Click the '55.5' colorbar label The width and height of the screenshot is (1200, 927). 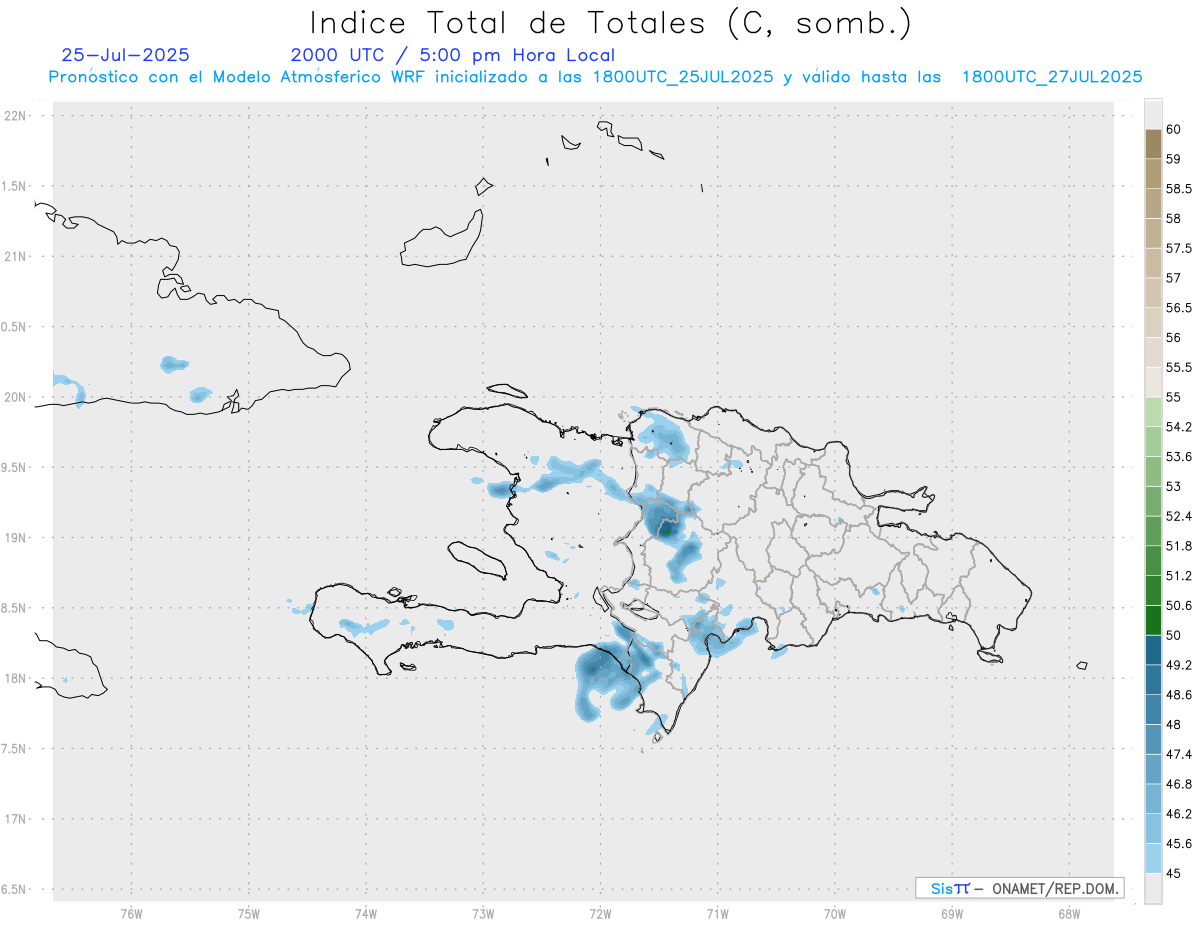click(1179, 368)
